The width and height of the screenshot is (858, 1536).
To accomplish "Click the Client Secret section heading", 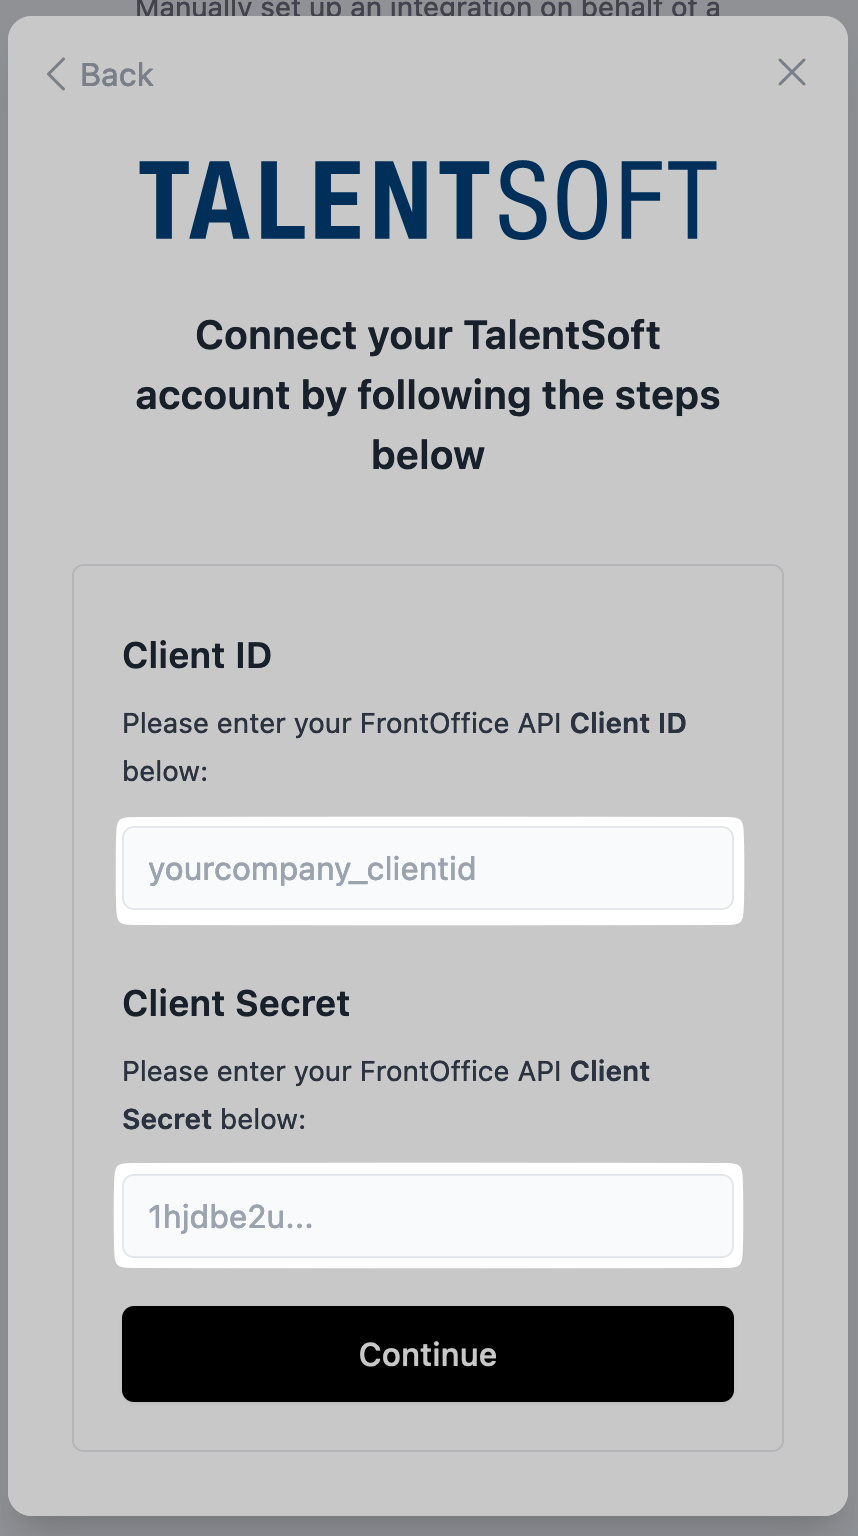I will (x=236, y=1004).
